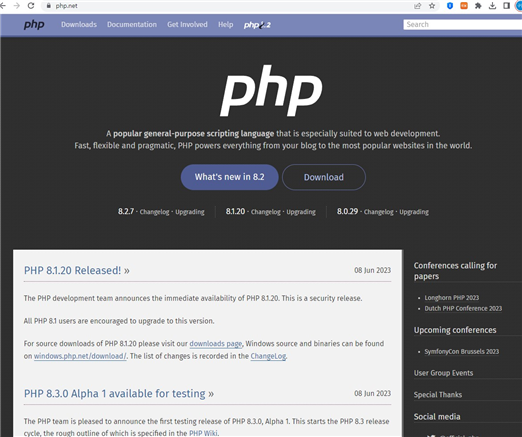Reload the page with the refresh icon

point(31,6)
